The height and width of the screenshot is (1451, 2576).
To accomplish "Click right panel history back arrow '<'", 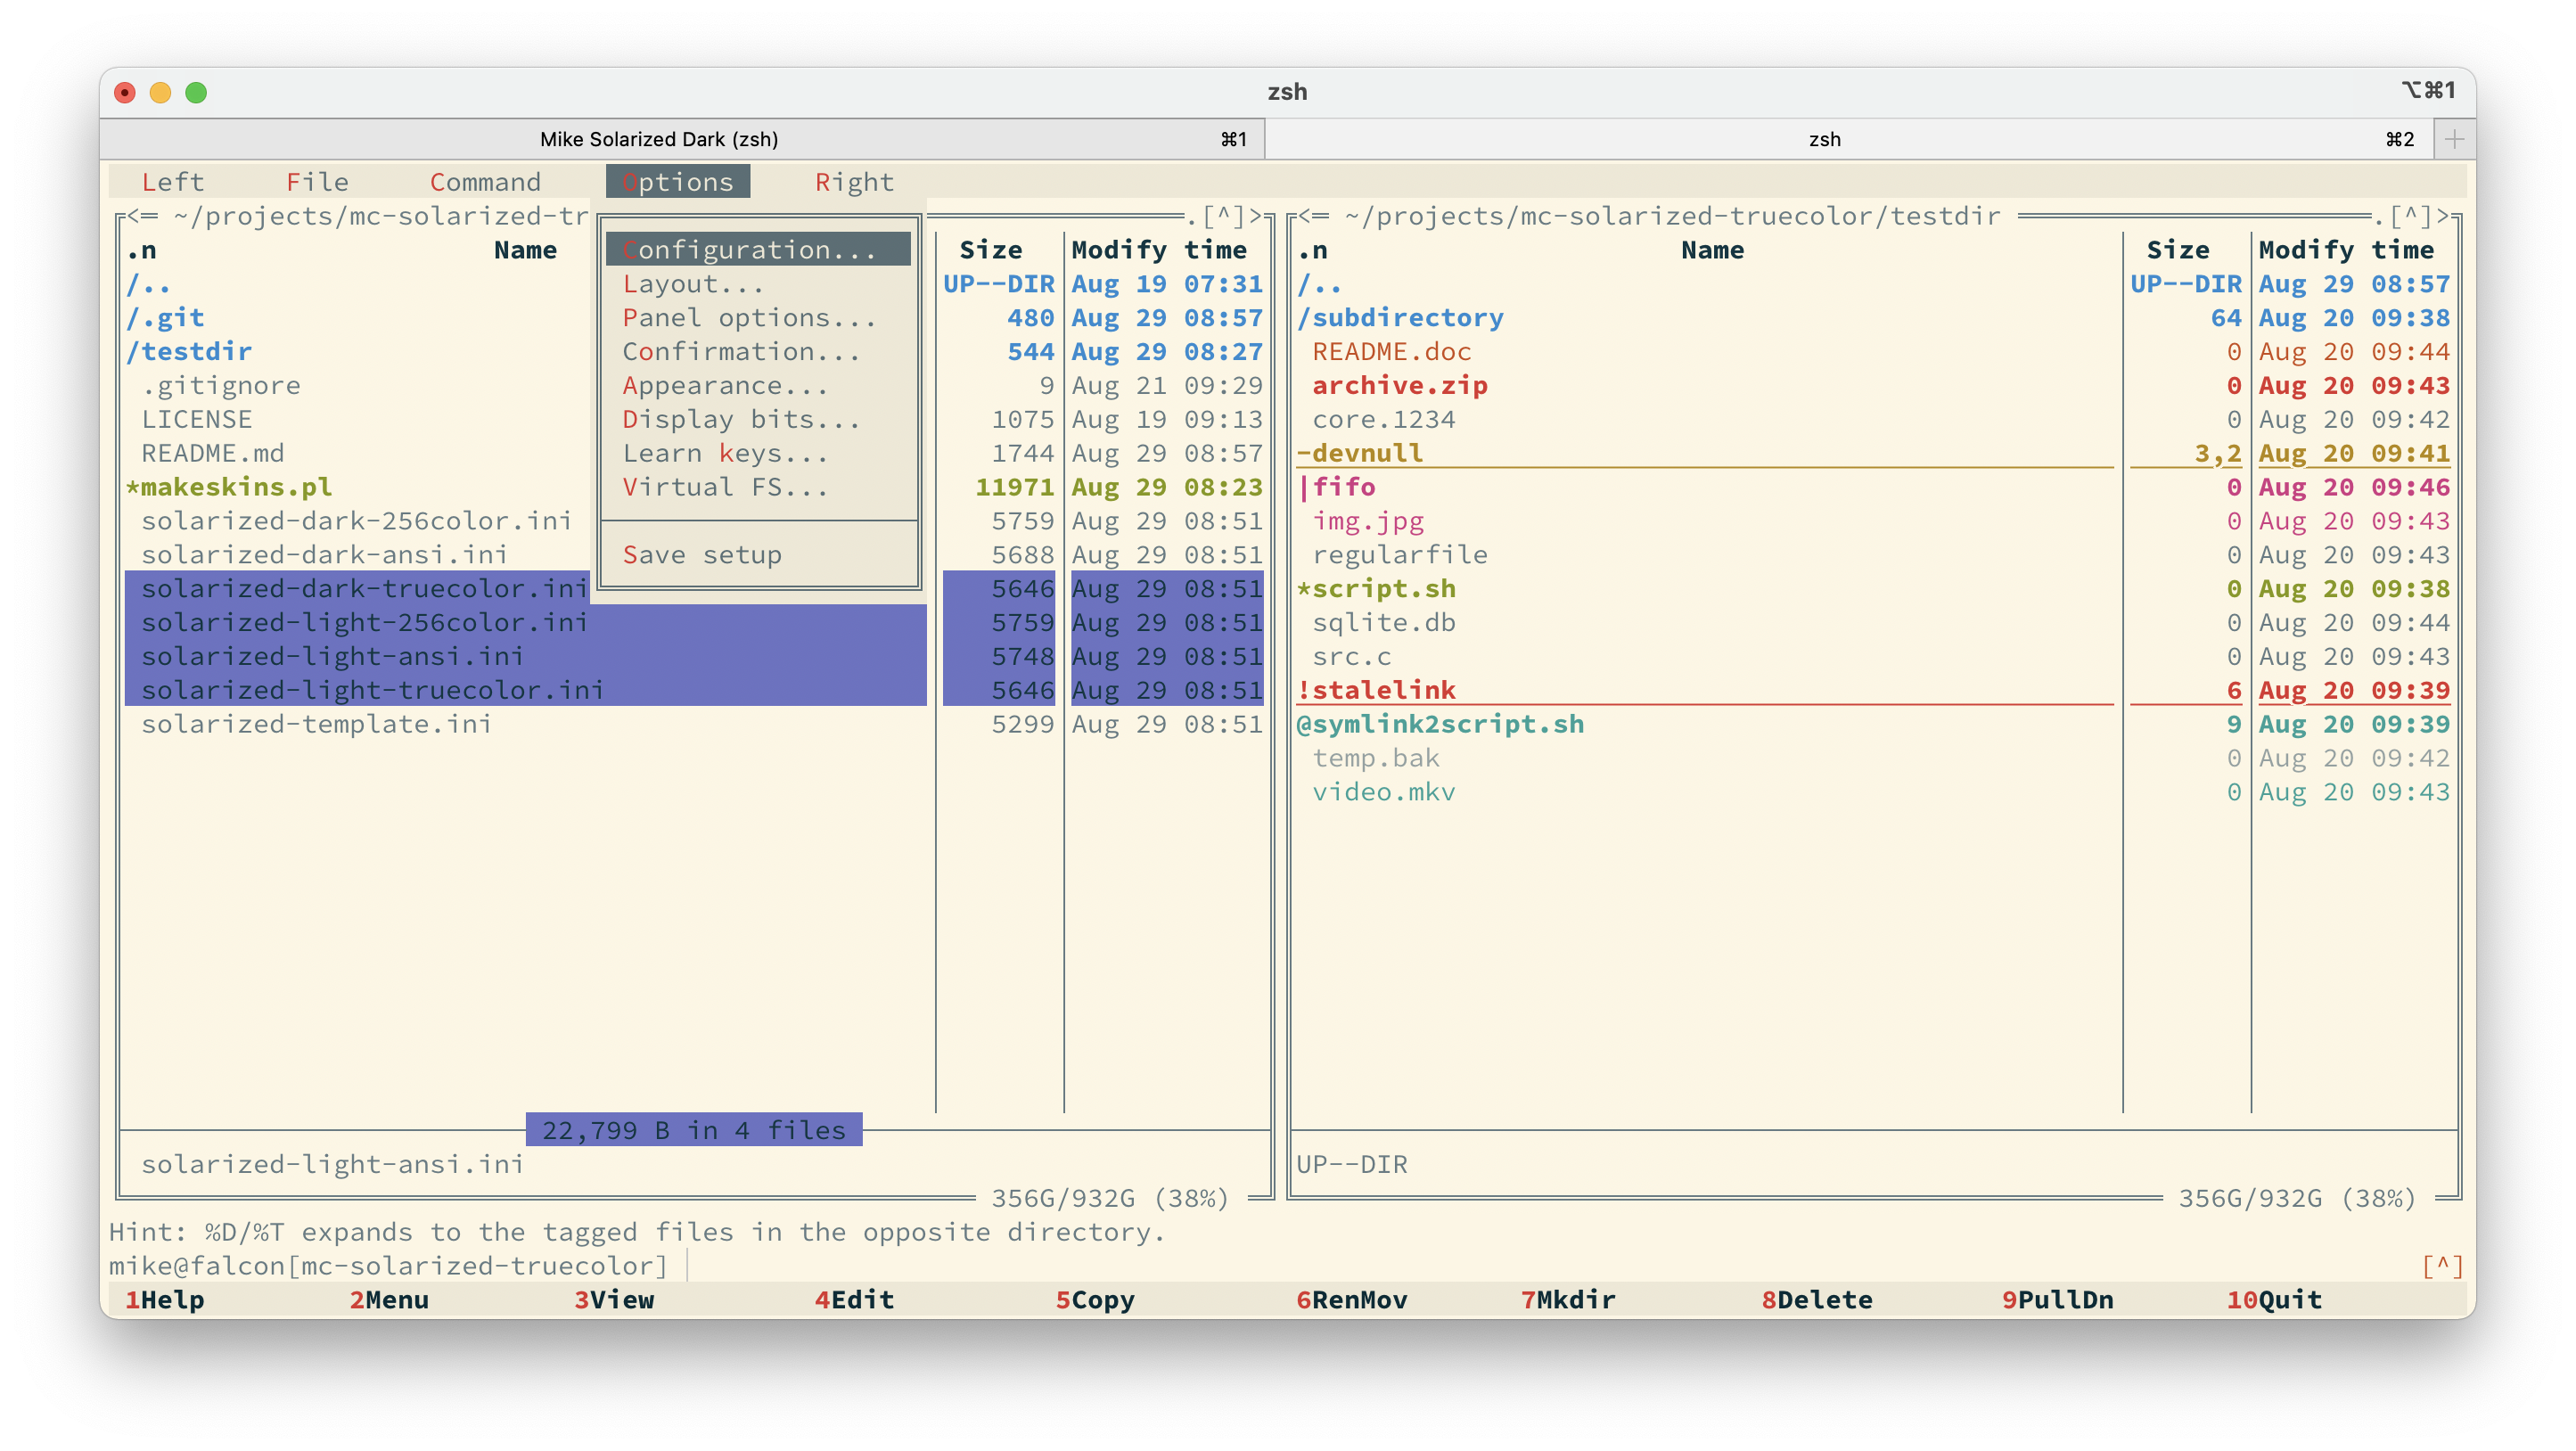I will (1305, 216).
